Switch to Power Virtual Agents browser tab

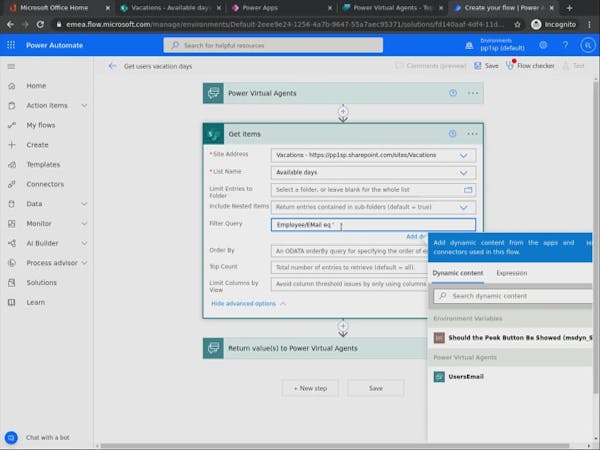pyautogui.click(x=393, y=8)
